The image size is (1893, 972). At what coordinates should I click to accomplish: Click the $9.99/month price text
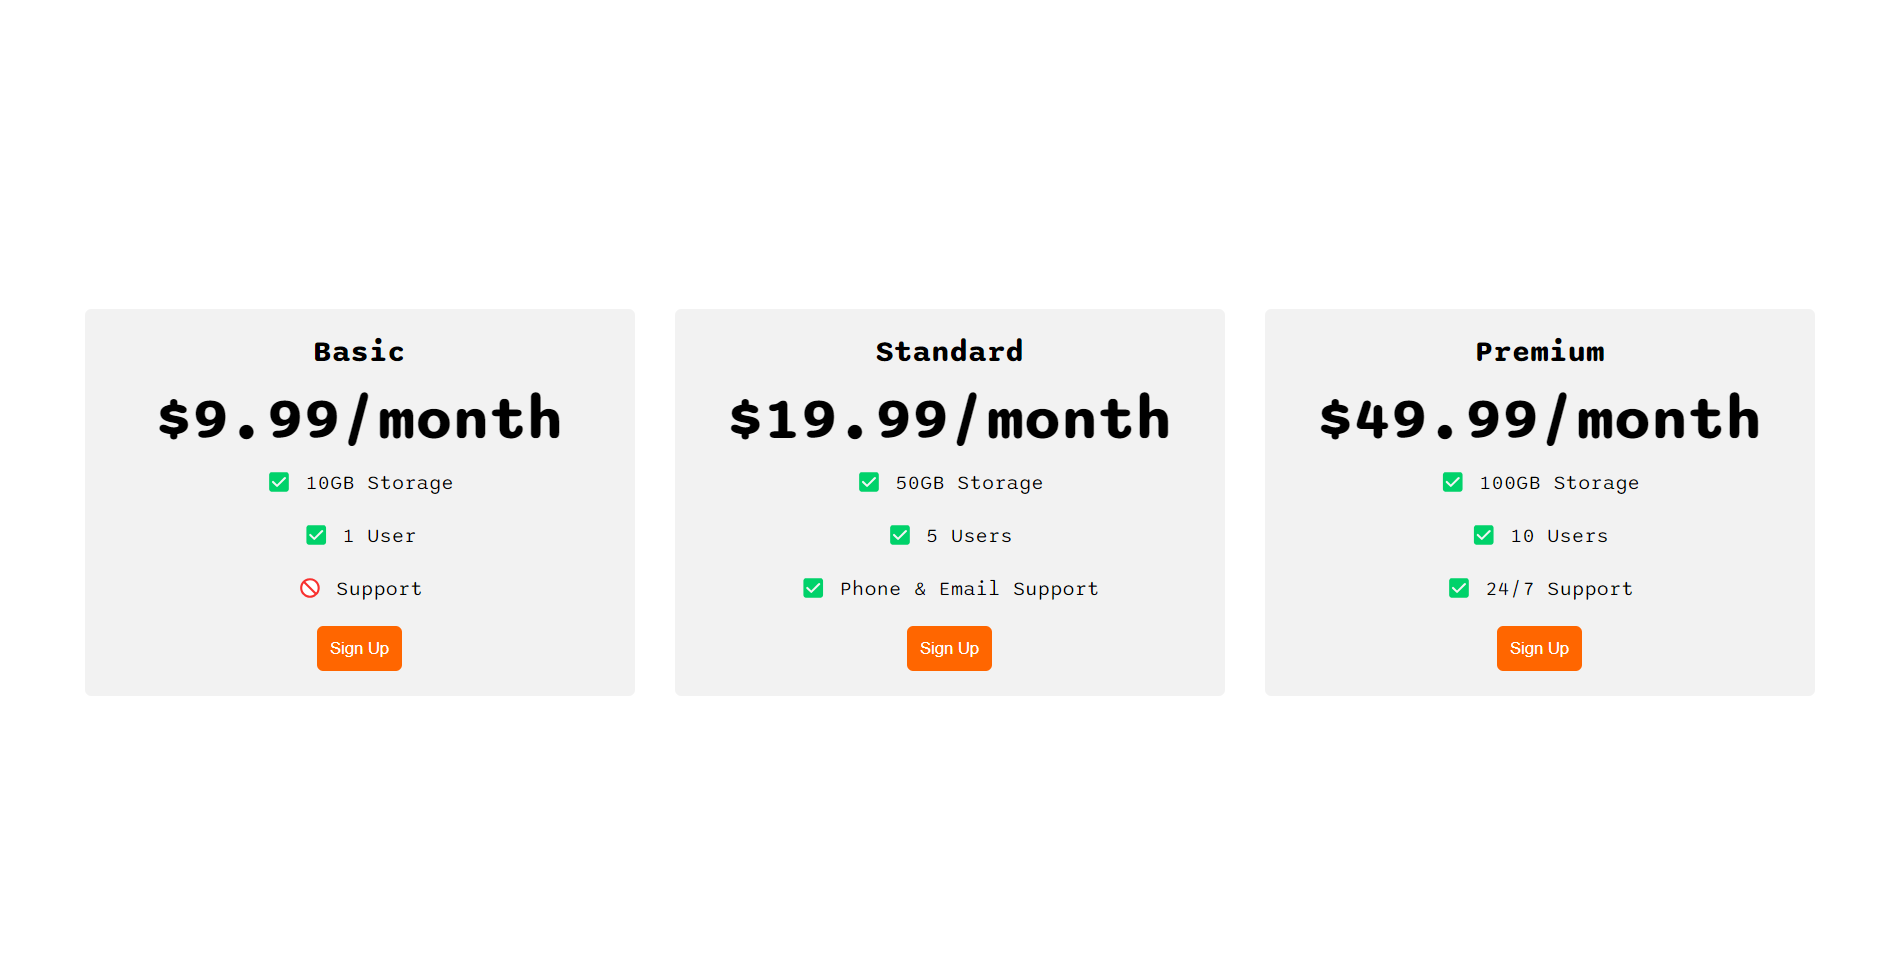coord(359,418)
